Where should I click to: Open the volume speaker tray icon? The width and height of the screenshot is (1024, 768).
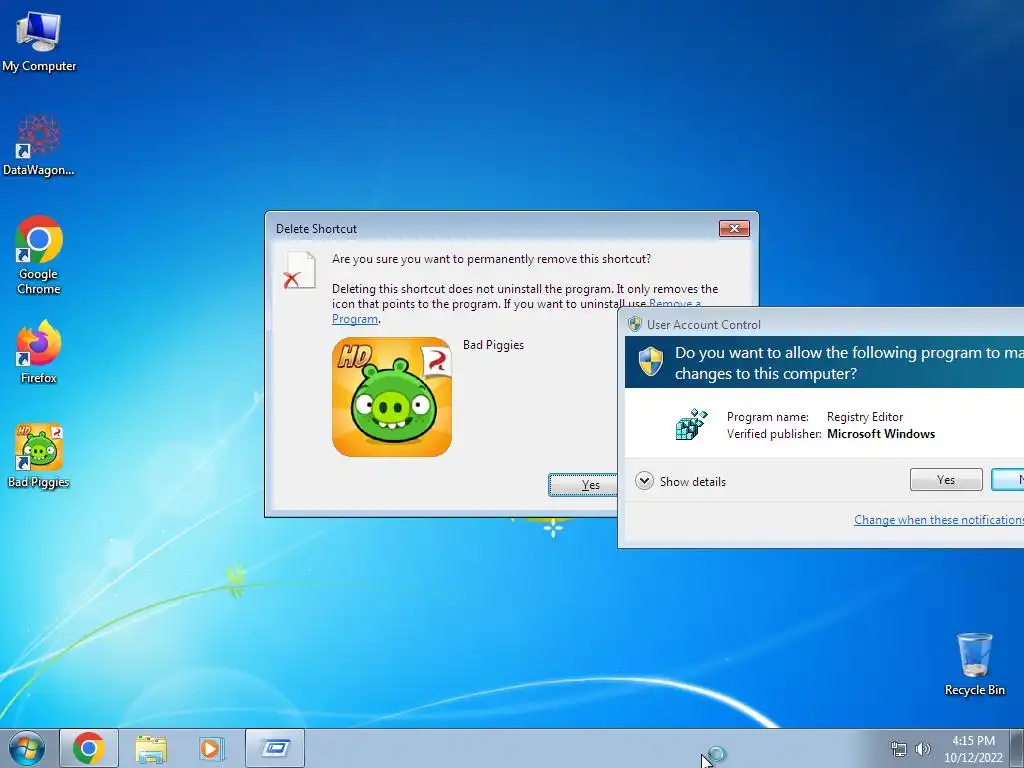tap(922, 749)
